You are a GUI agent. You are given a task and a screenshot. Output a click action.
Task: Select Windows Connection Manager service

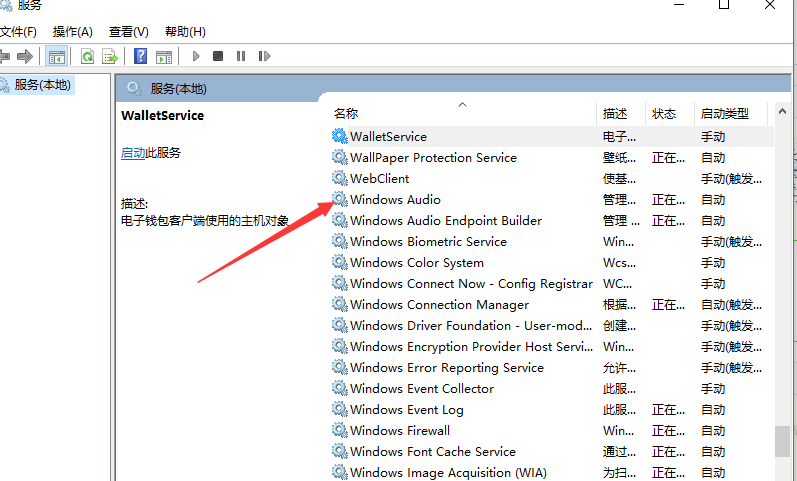(552, 305)
